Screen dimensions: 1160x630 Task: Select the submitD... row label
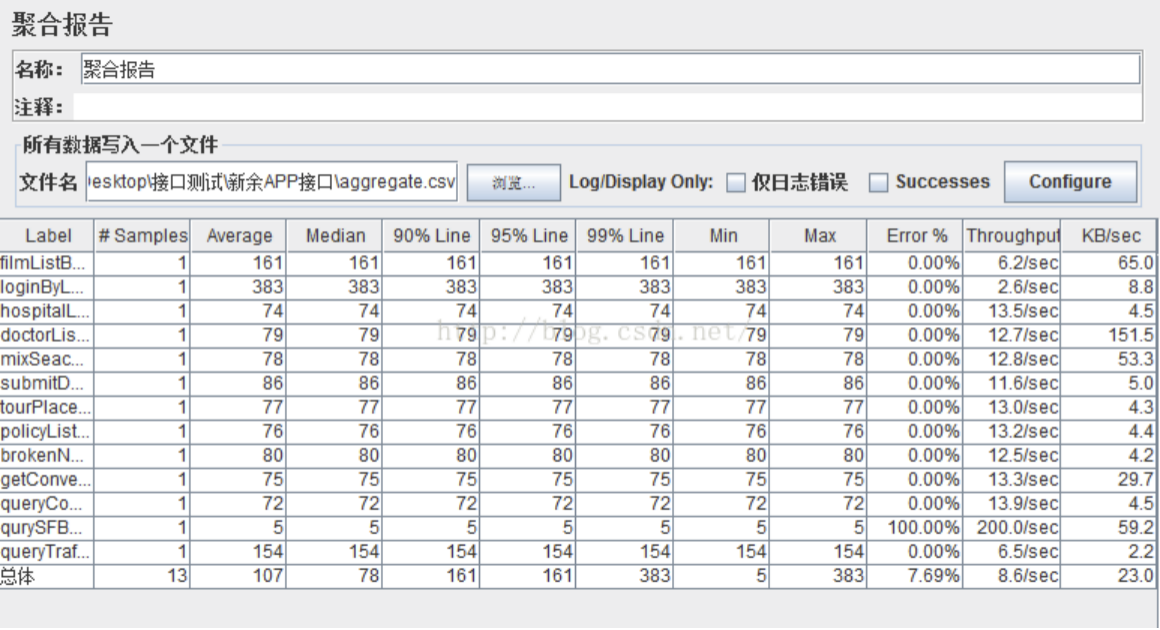click(x=47, y=383)
